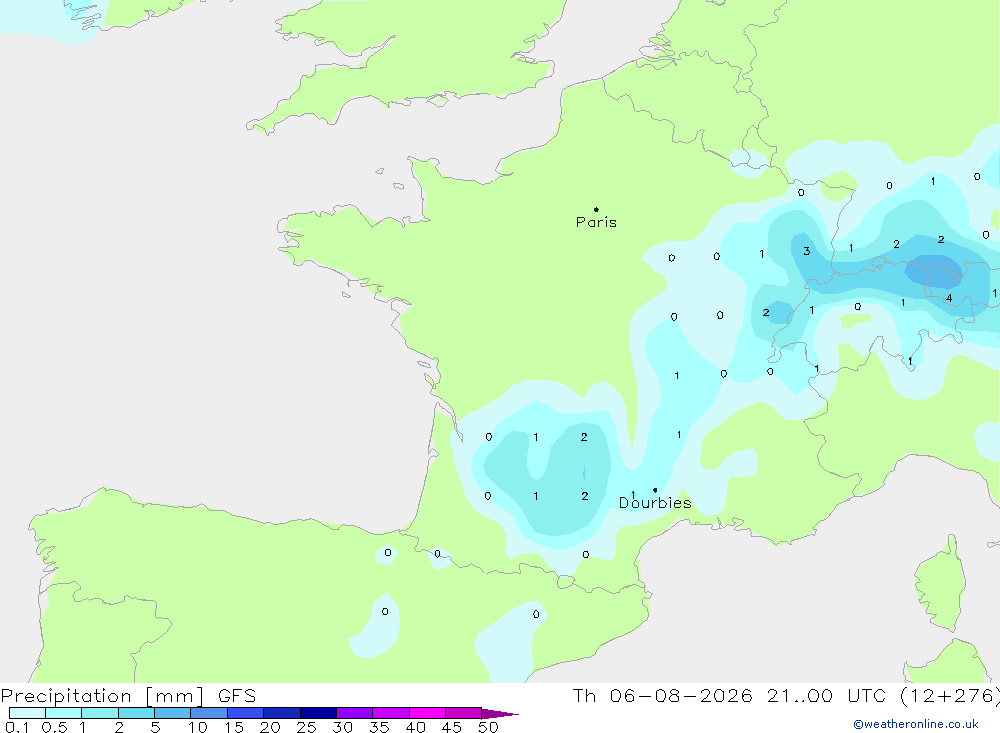
Task: Click the 25–30 mm navy legend swatch
Action: click(x=318, y=713)
